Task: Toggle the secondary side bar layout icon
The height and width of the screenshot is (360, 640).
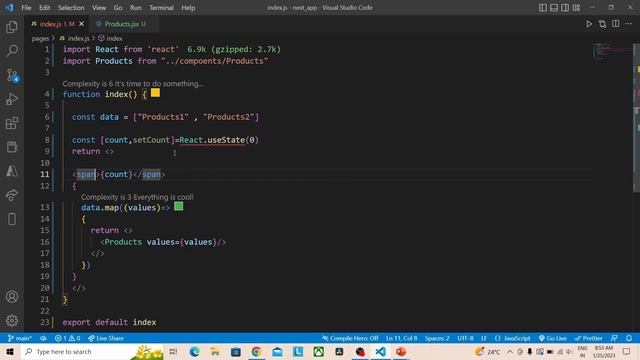Action: point(565,8)
